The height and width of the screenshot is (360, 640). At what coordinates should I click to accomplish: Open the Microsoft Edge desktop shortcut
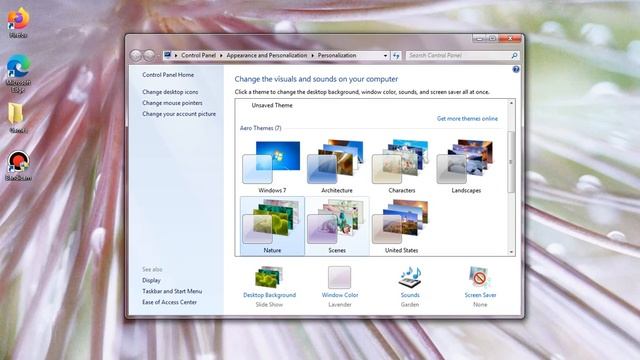(18, 67)
